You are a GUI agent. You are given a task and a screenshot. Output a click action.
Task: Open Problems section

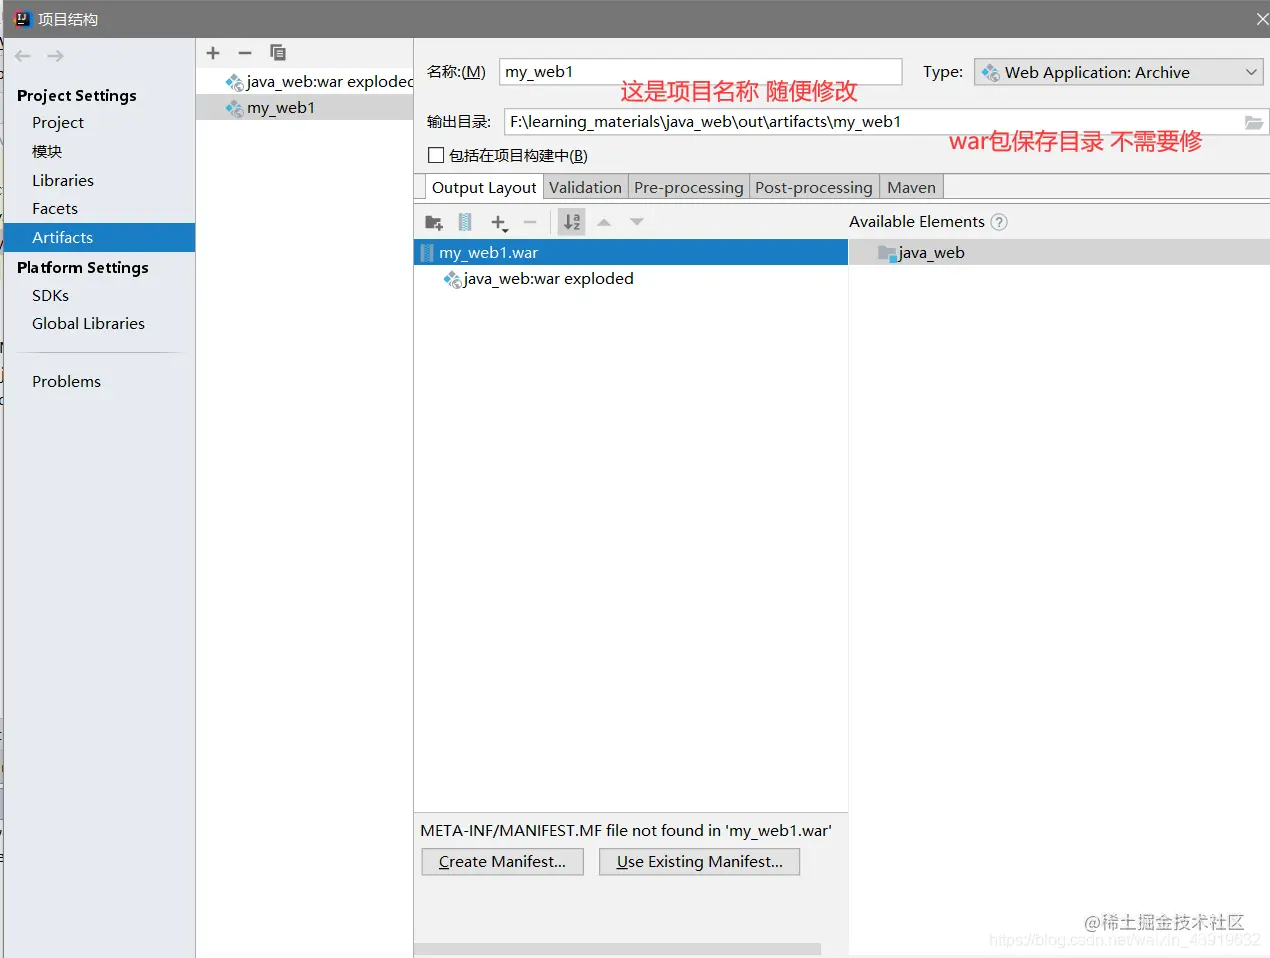66,382
